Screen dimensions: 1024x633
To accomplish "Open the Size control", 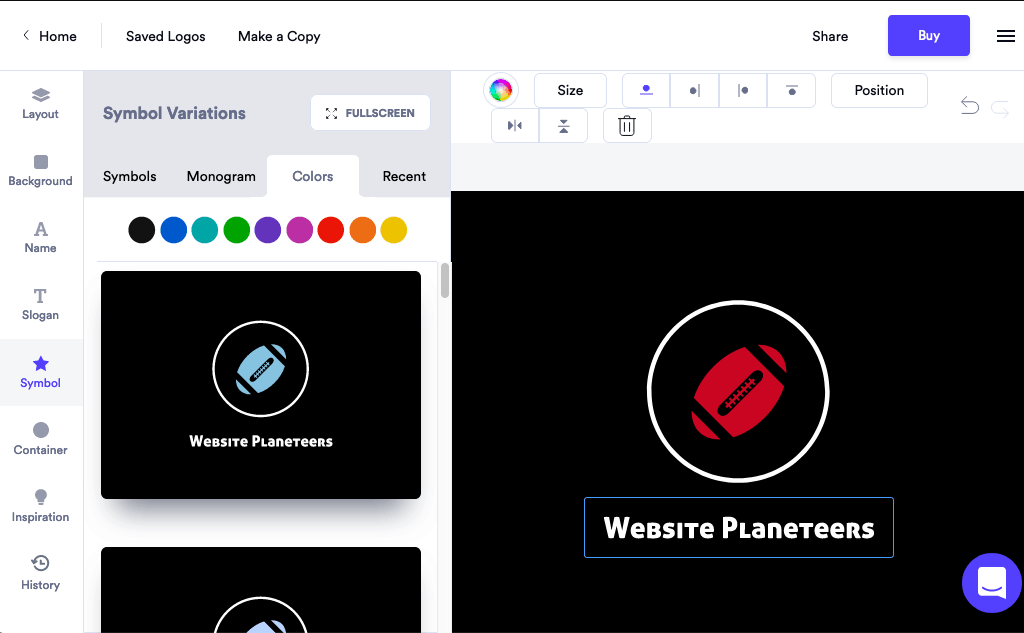I will point(570,90).
